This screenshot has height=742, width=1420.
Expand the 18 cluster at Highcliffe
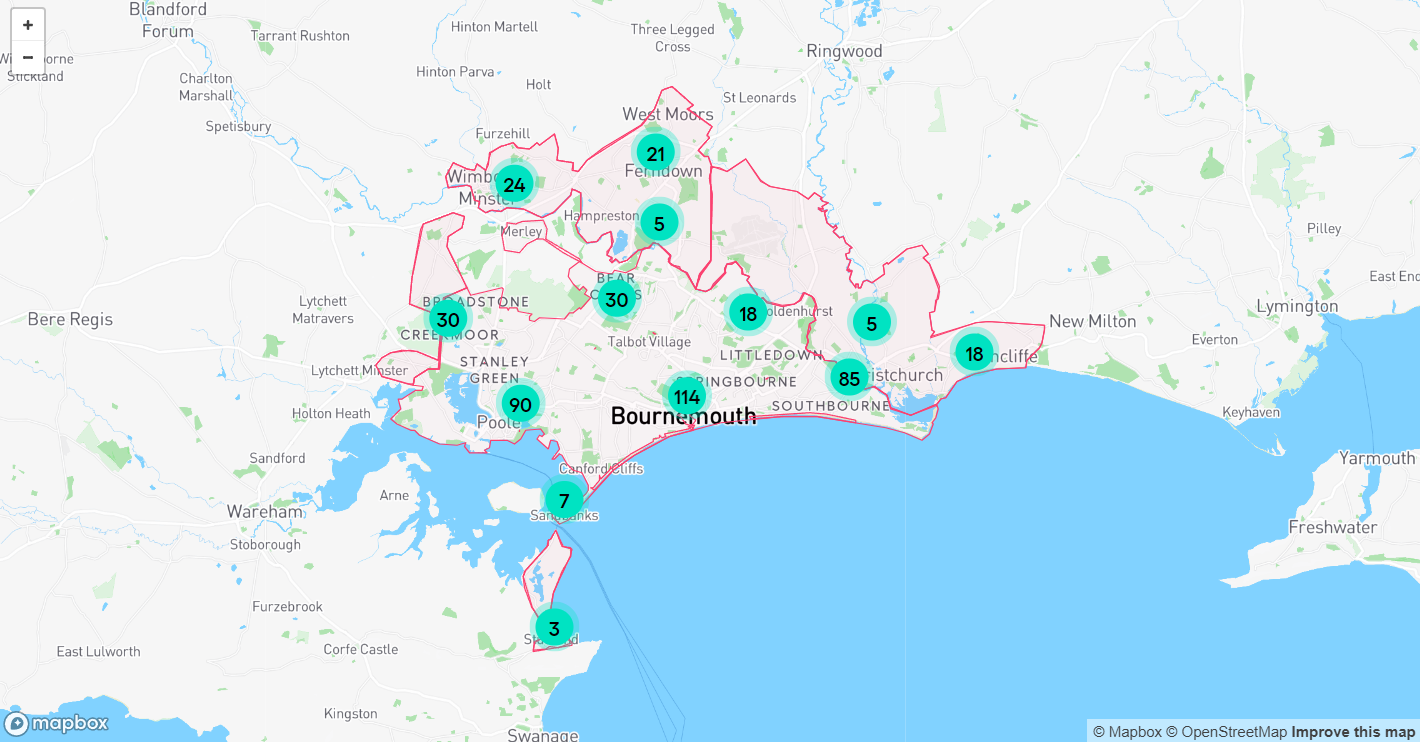point(974,353)
